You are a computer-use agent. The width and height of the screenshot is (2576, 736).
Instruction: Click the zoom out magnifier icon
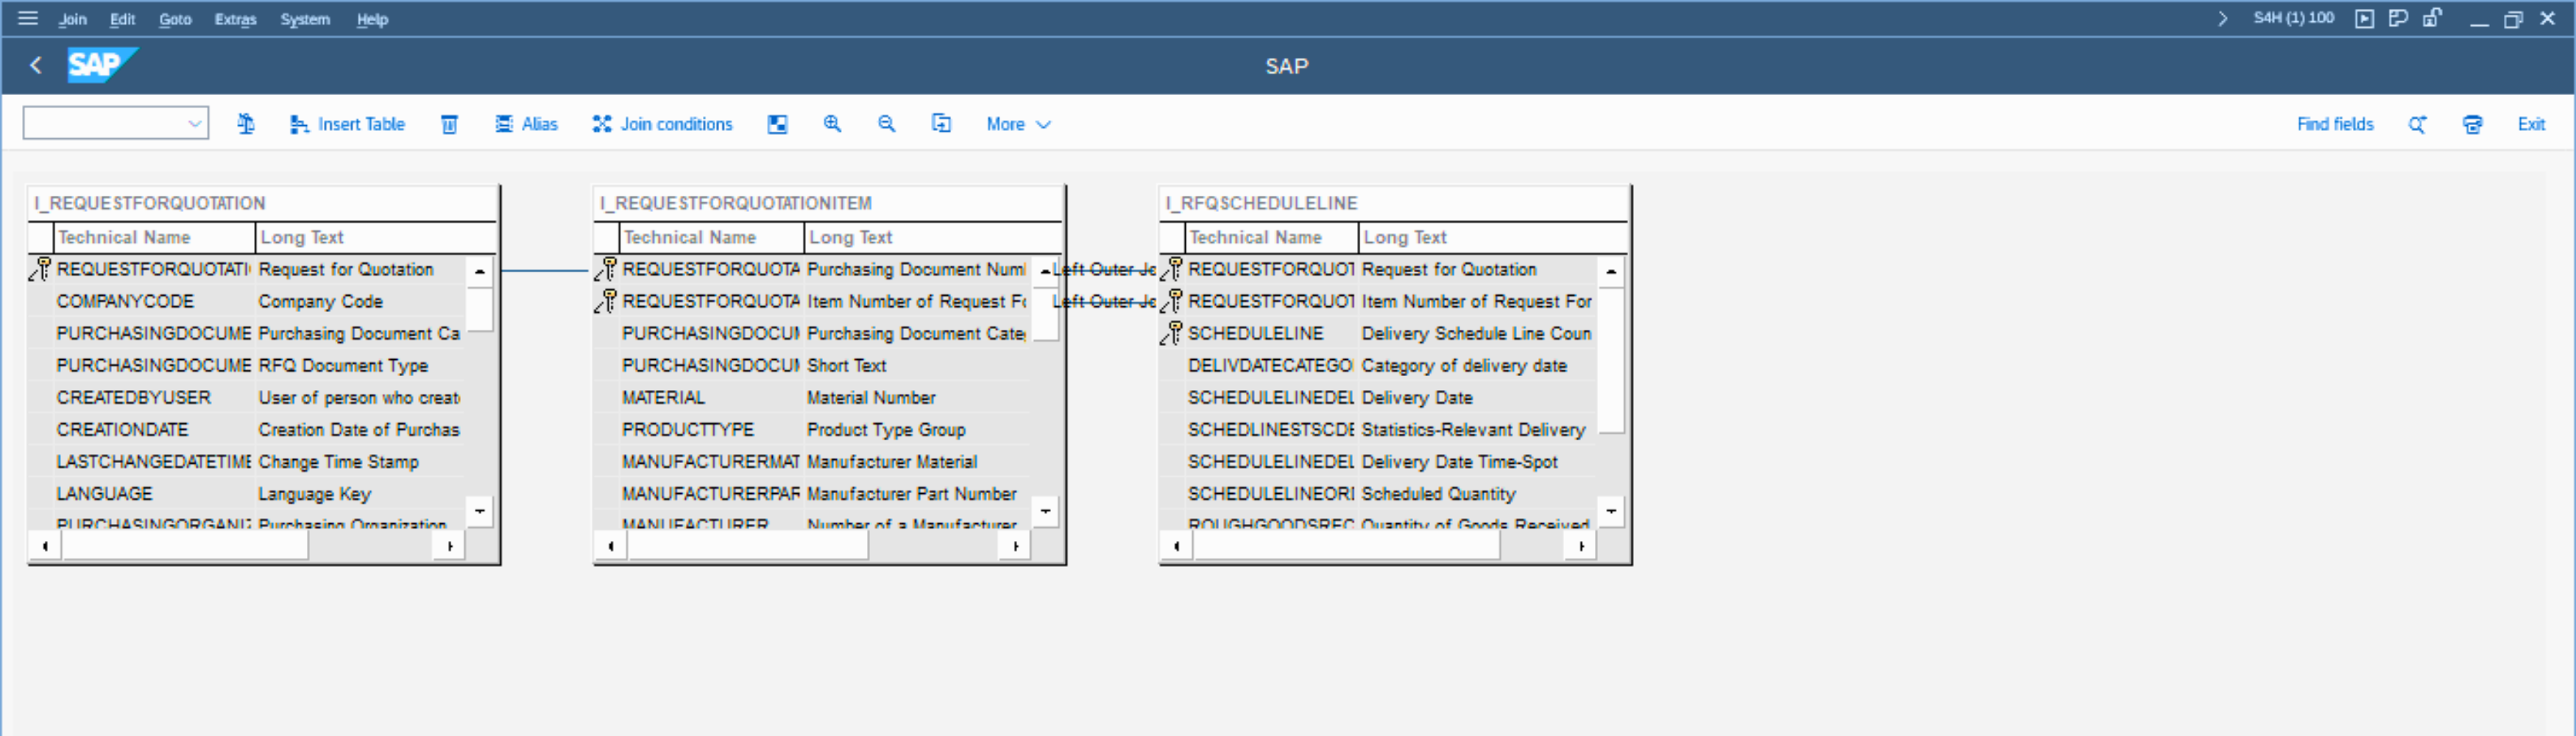click(886, 124)
